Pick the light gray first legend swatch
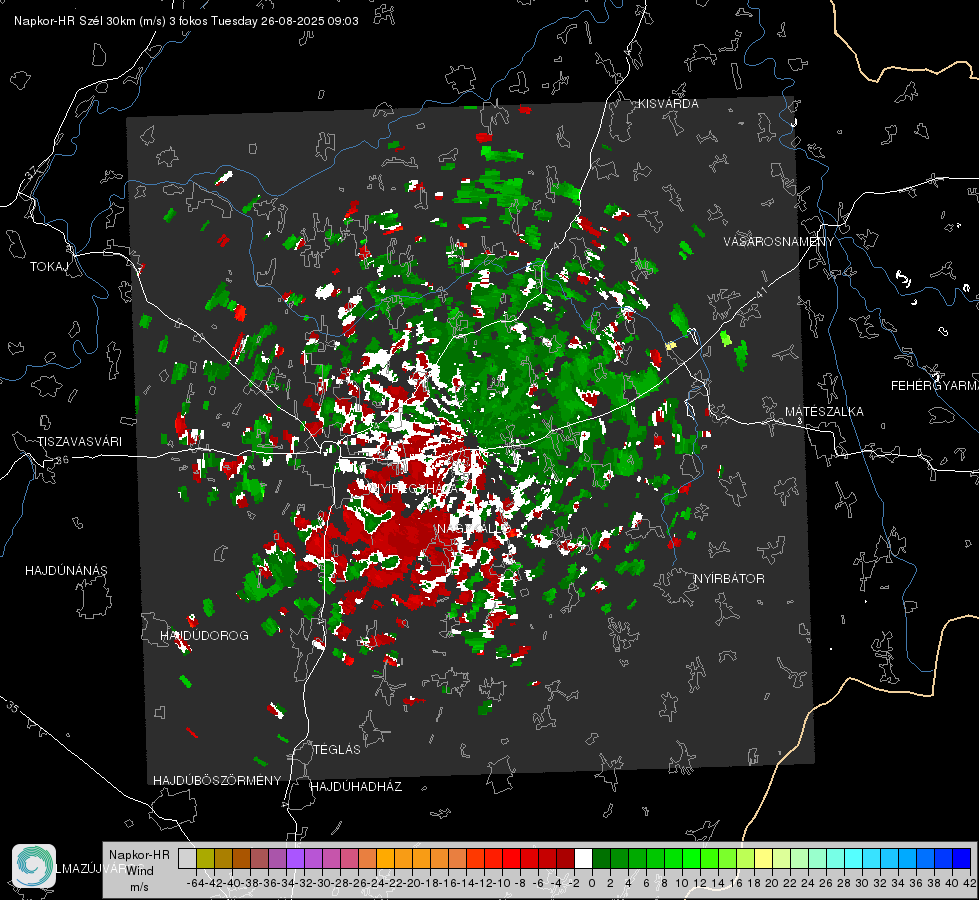Screen dimensions: 979x900 [x=187, y=858]
